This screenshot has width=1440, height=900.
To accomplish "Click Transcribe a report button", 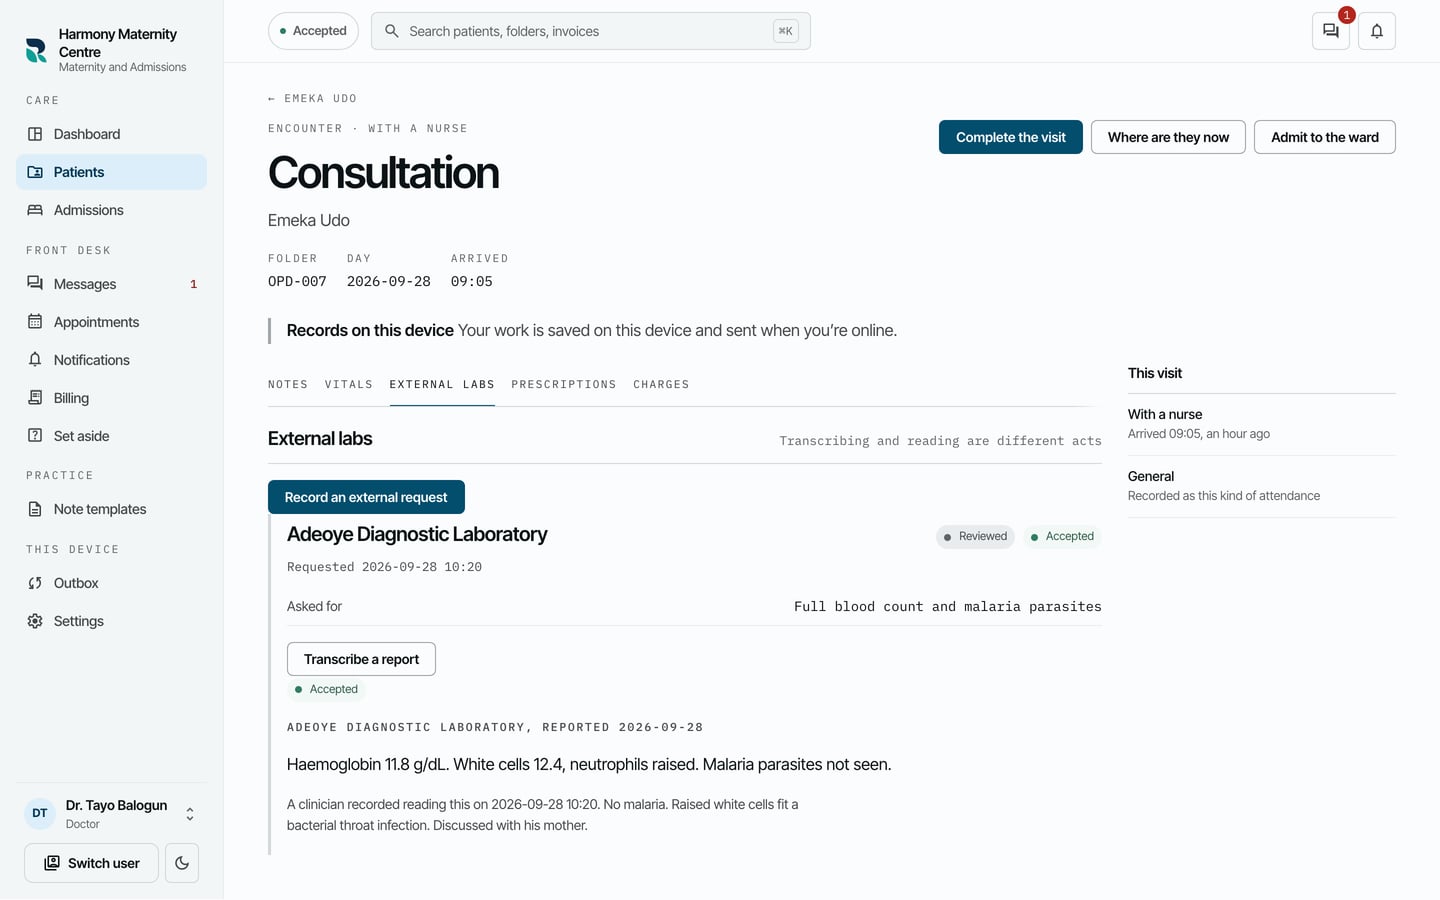I will 361,659.
